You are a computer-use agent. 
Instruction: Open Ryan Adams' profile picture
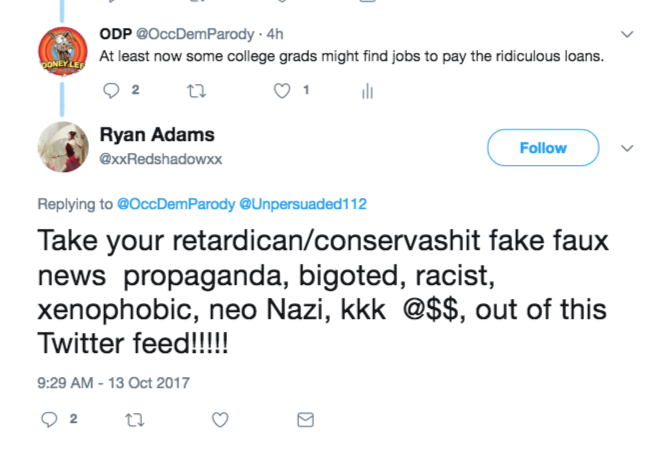pyautogui.click(x=61, y=147)
